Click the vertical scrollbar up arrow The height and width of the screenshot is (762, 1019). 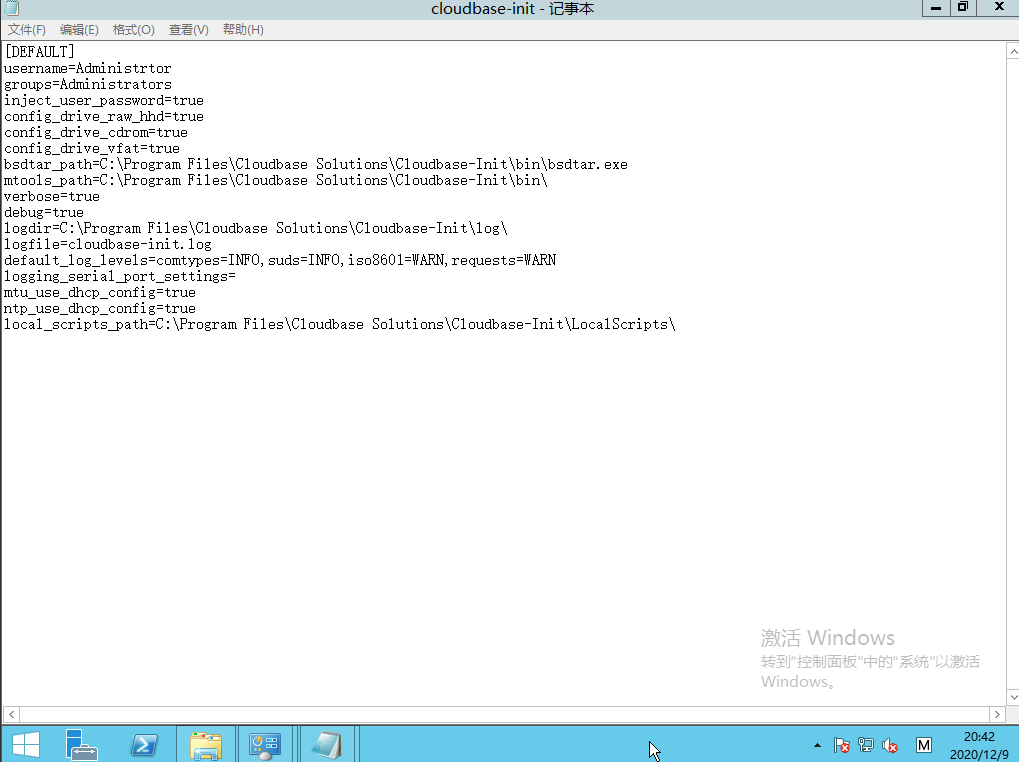click(x=1012, y=51)
